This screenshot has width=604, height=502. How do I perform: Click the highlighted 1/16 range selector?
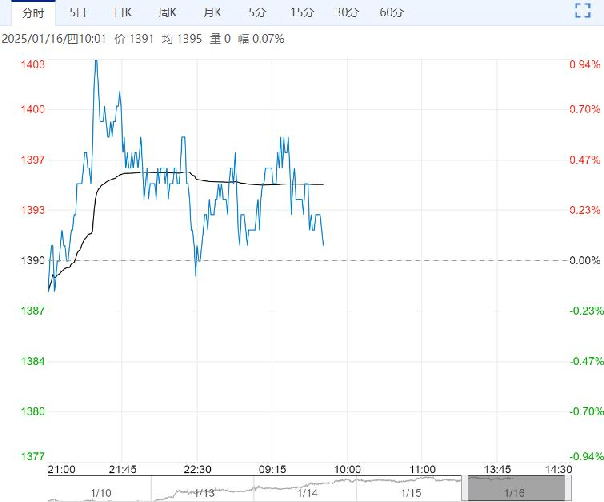click(516, 488)
